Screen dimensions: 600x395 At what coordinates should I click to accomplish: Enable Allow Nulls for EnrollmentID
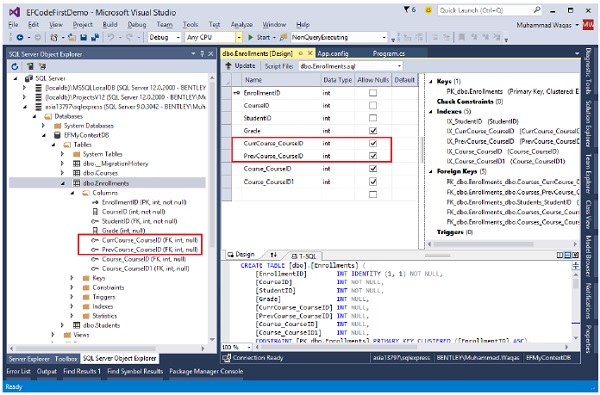click(373, 93)
